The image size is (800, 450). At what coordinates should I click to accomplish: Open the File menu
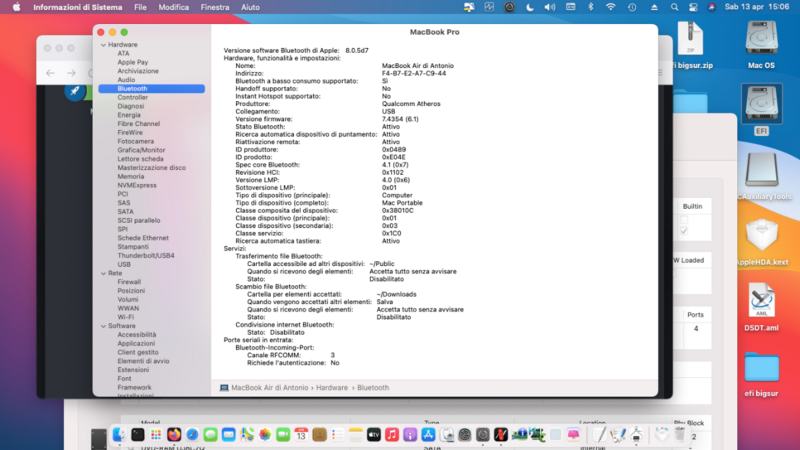point(140,7)
